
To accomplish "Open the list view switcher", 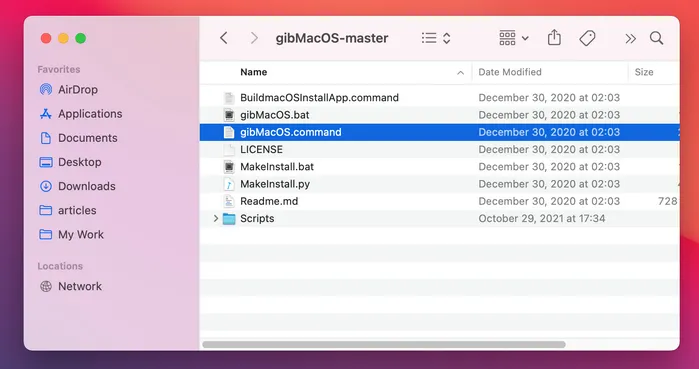I will click(x=436, y=38).
